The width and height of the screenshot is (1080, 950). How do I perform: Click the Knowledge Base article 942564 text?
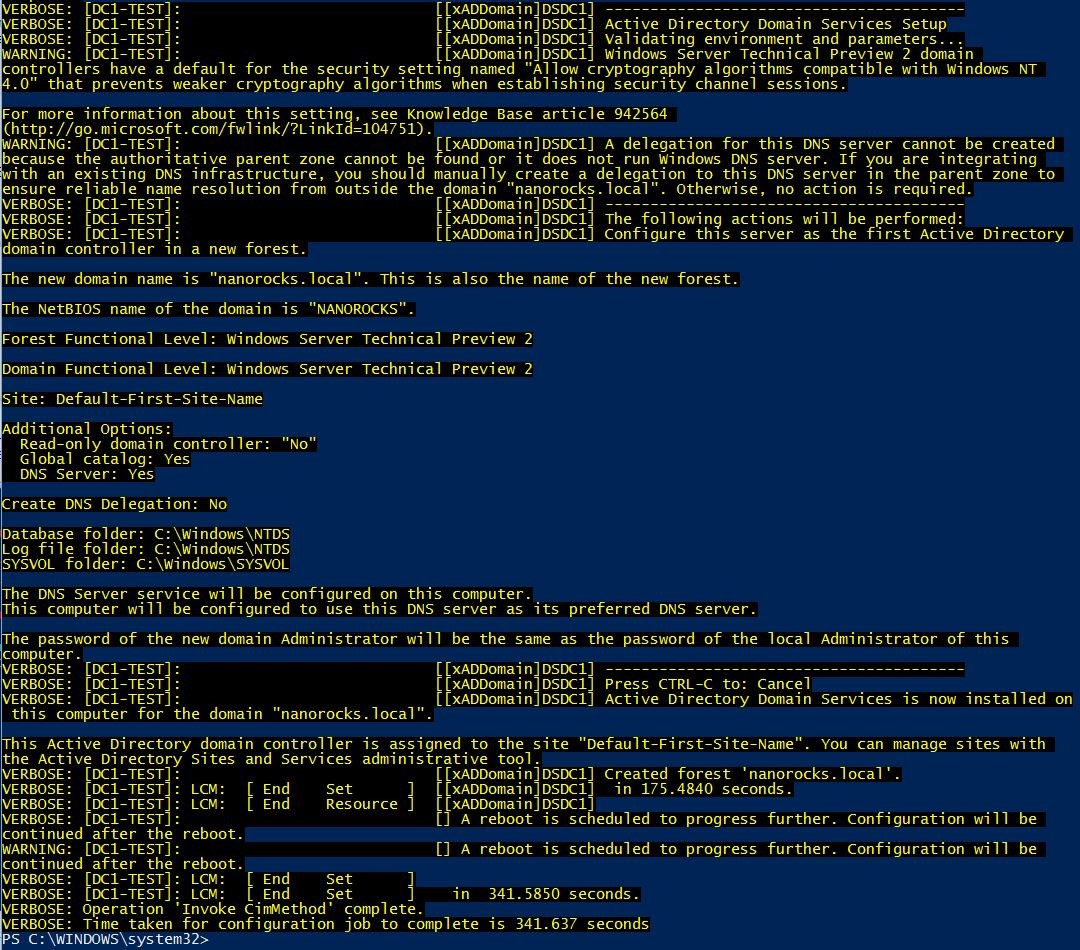[x=537, y=114]
